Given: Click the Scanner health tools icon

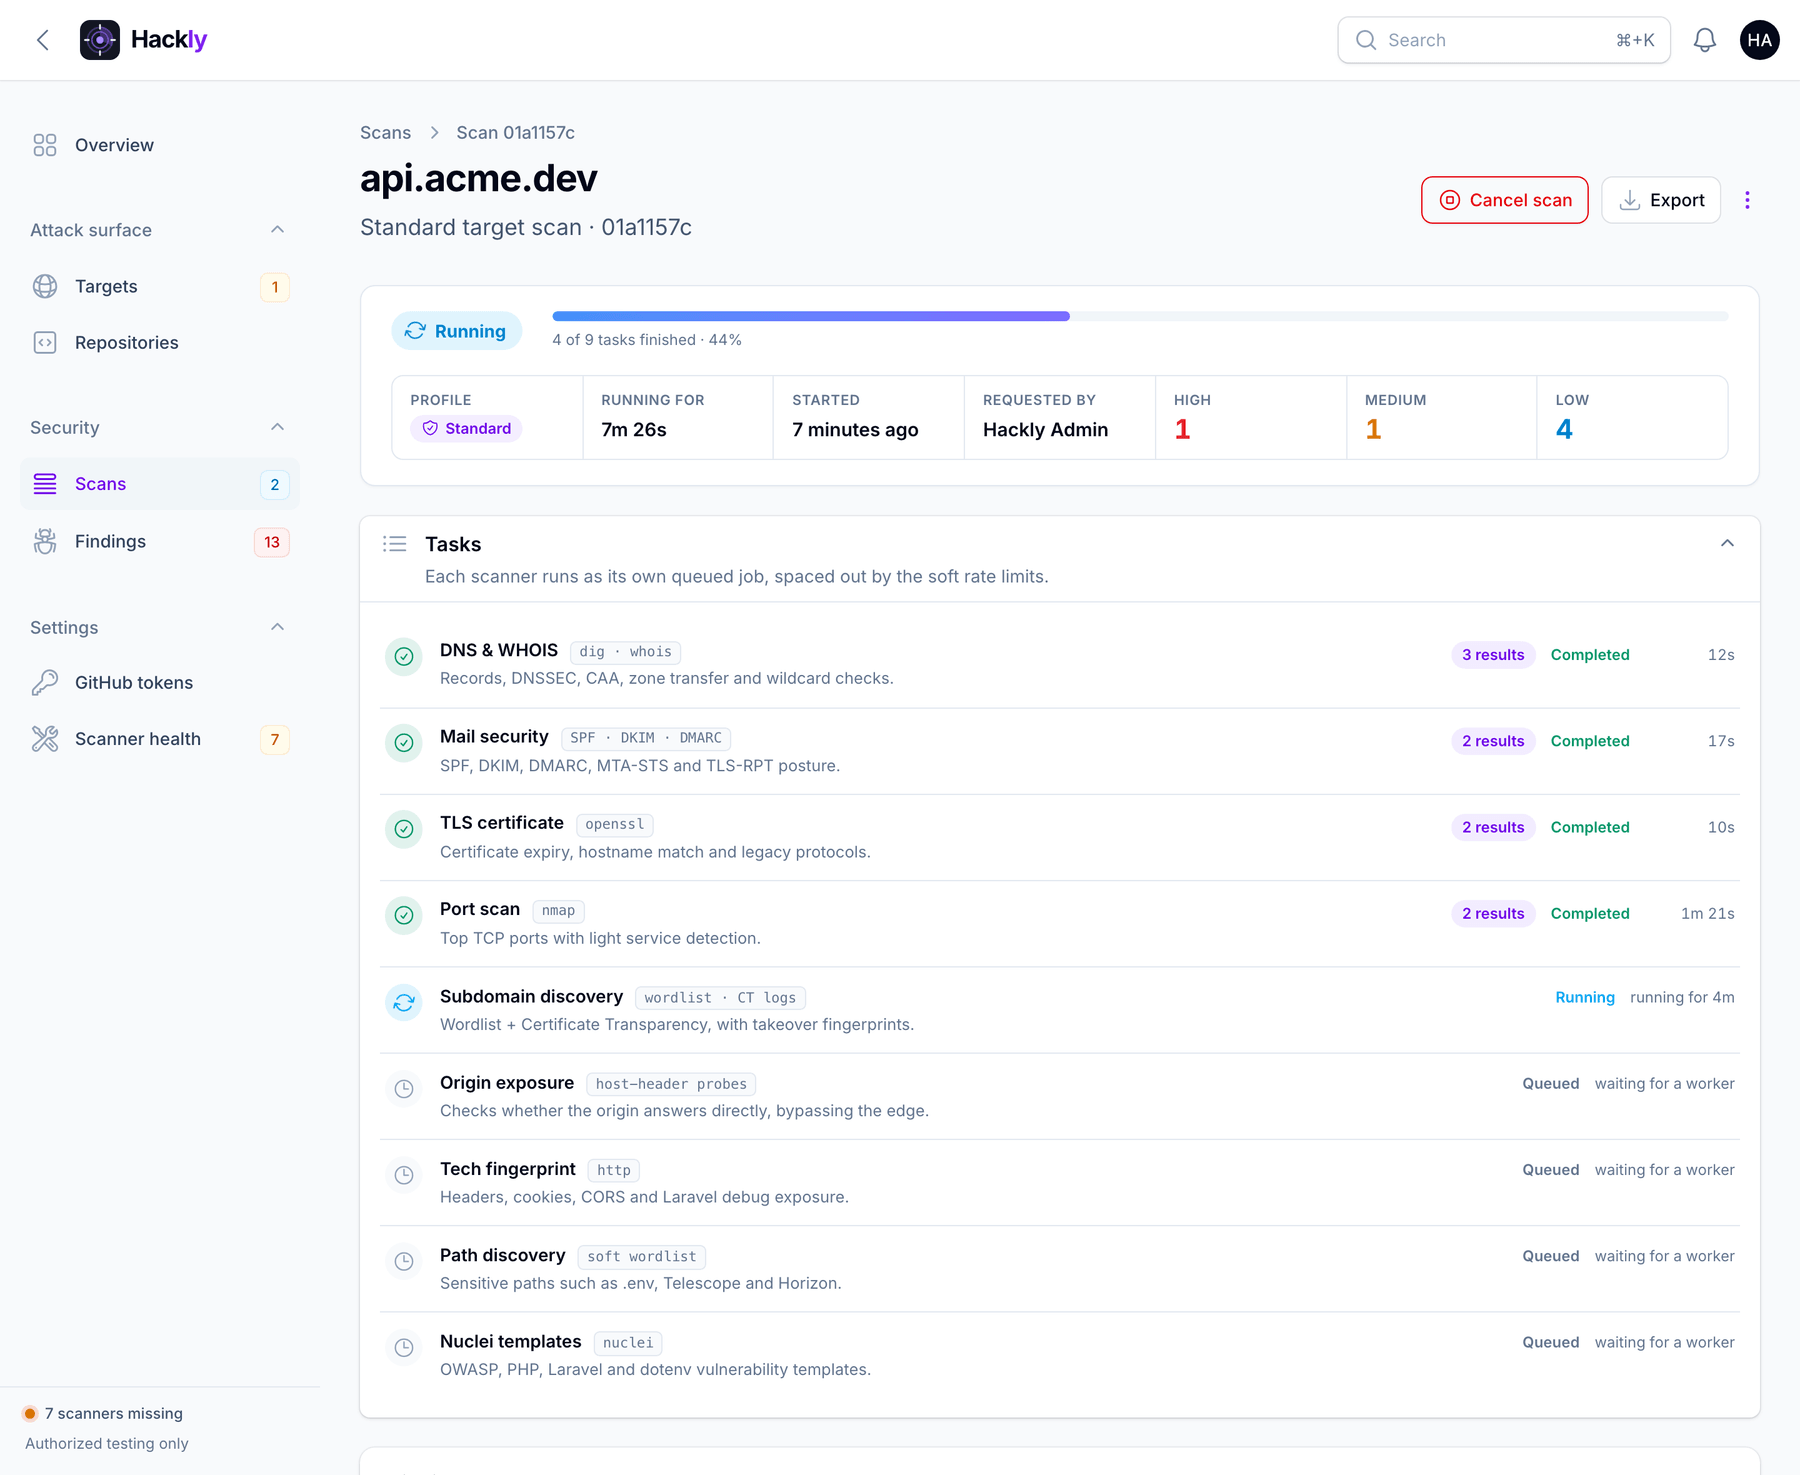Looking at the screenshot, I should point(45,739).
